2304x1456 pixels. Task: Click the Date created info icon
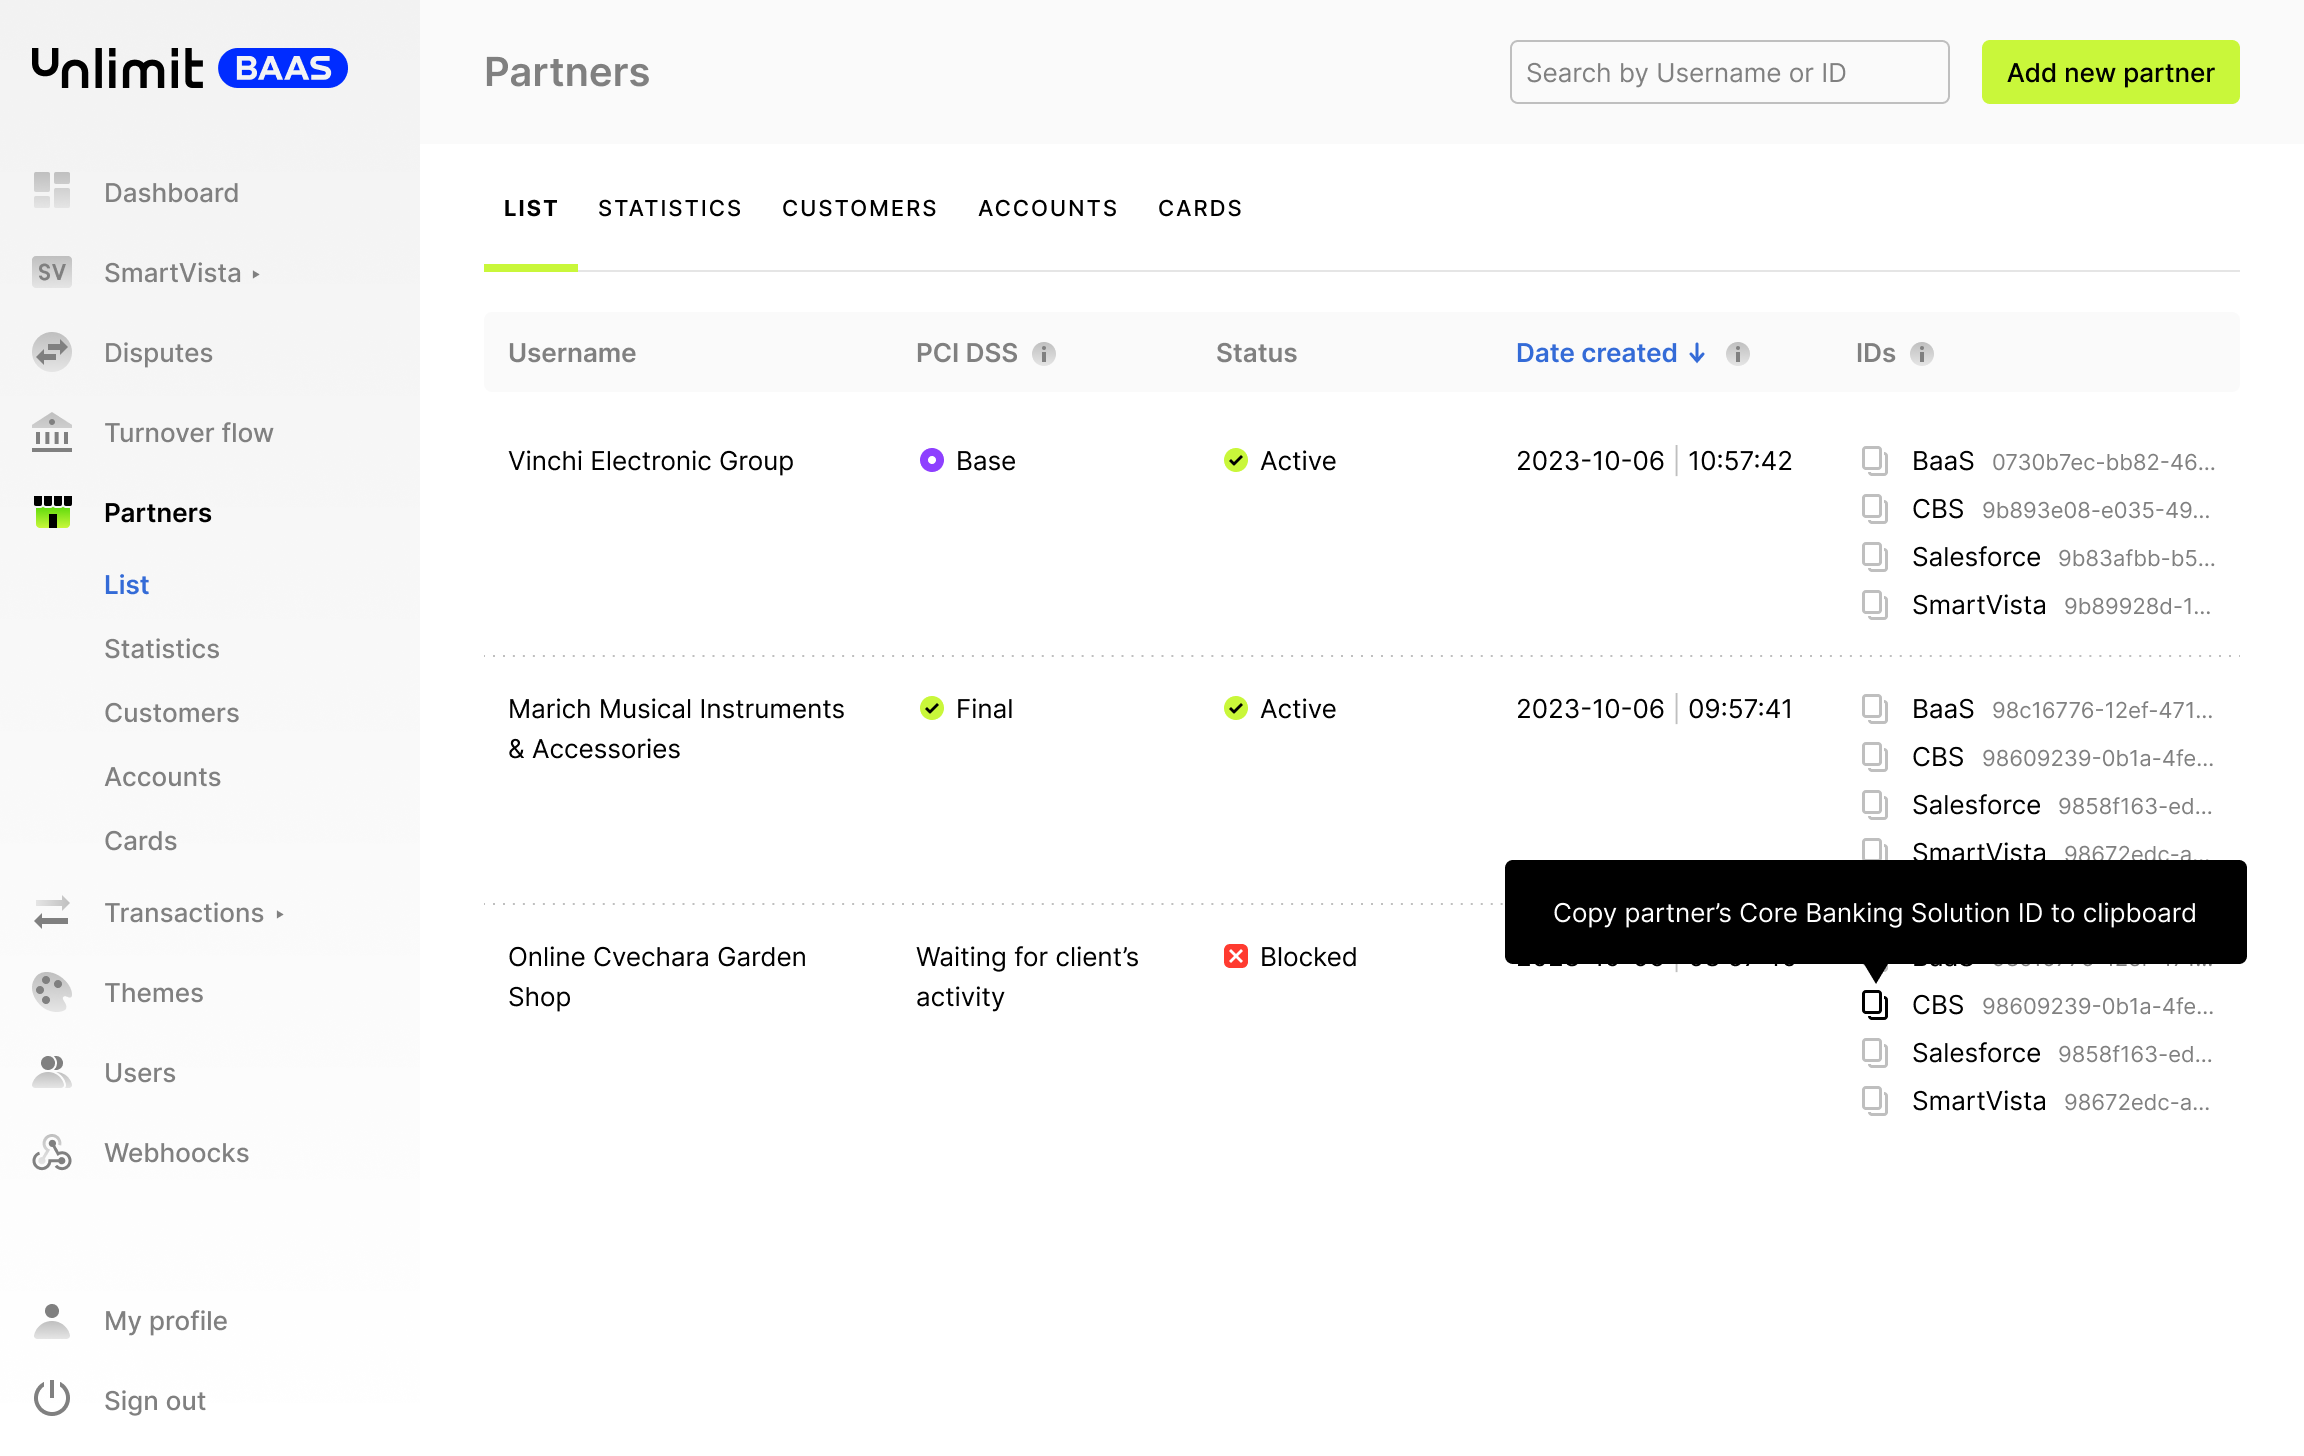click(x=1738, y=353)
